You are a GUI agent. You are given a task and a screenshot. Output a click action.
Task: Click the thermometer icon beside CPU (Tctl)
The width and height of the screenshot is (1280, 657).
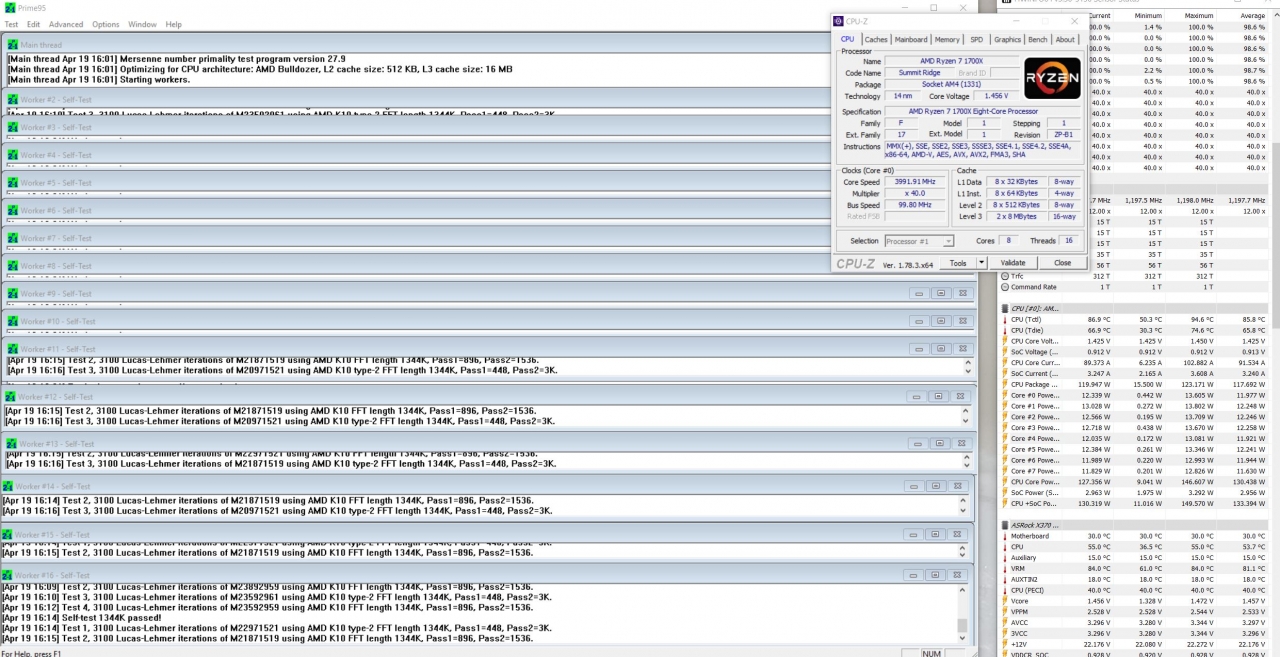(1006, 320)
